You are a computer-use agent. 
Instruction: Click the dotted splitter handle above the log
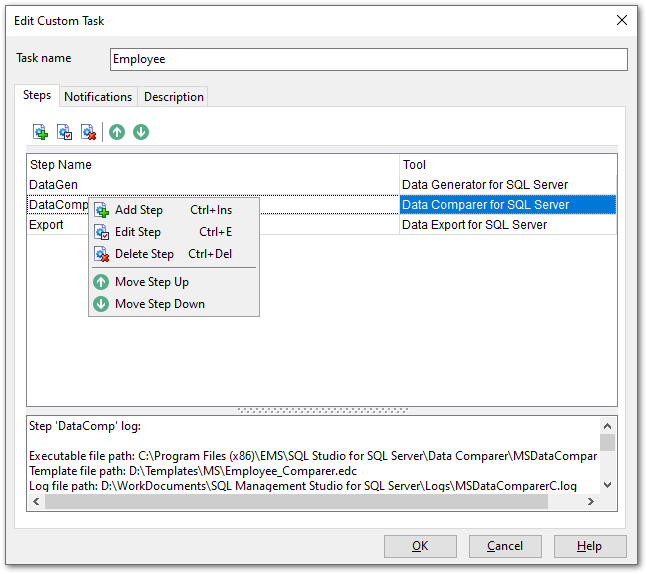coord(323,411)
